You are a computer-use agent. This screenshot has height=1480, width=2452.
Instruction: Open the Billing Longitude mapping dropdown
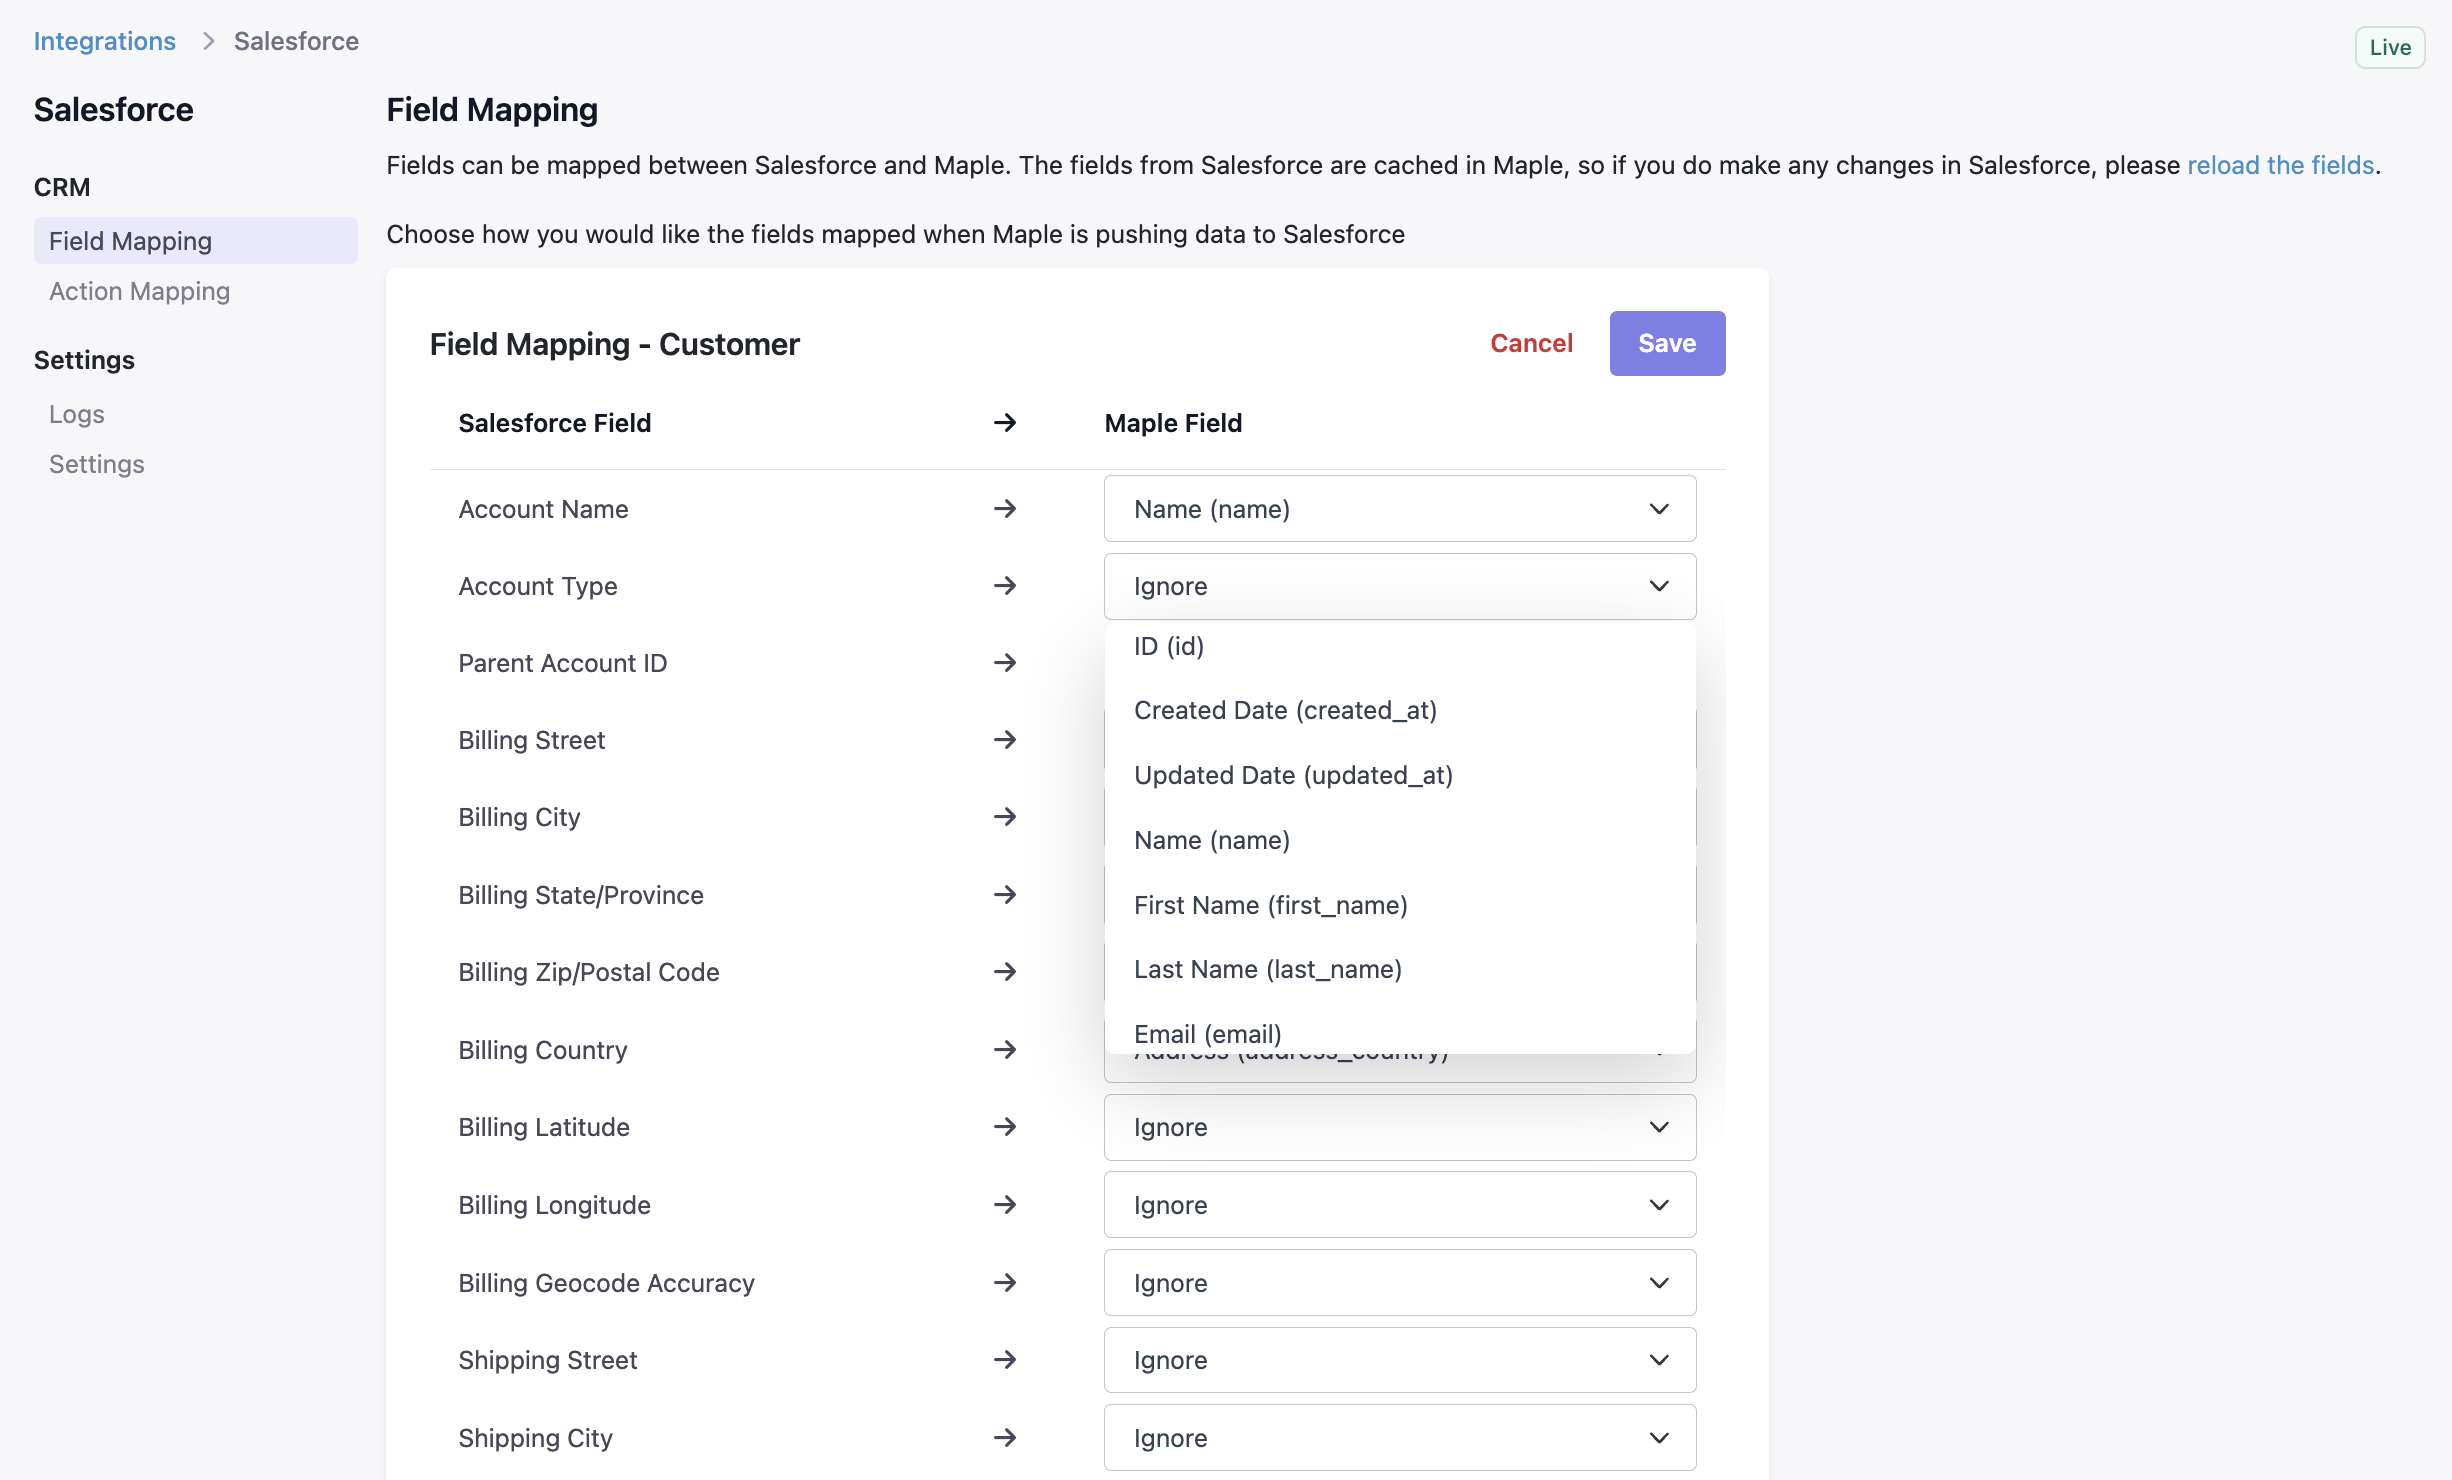1399,1205
